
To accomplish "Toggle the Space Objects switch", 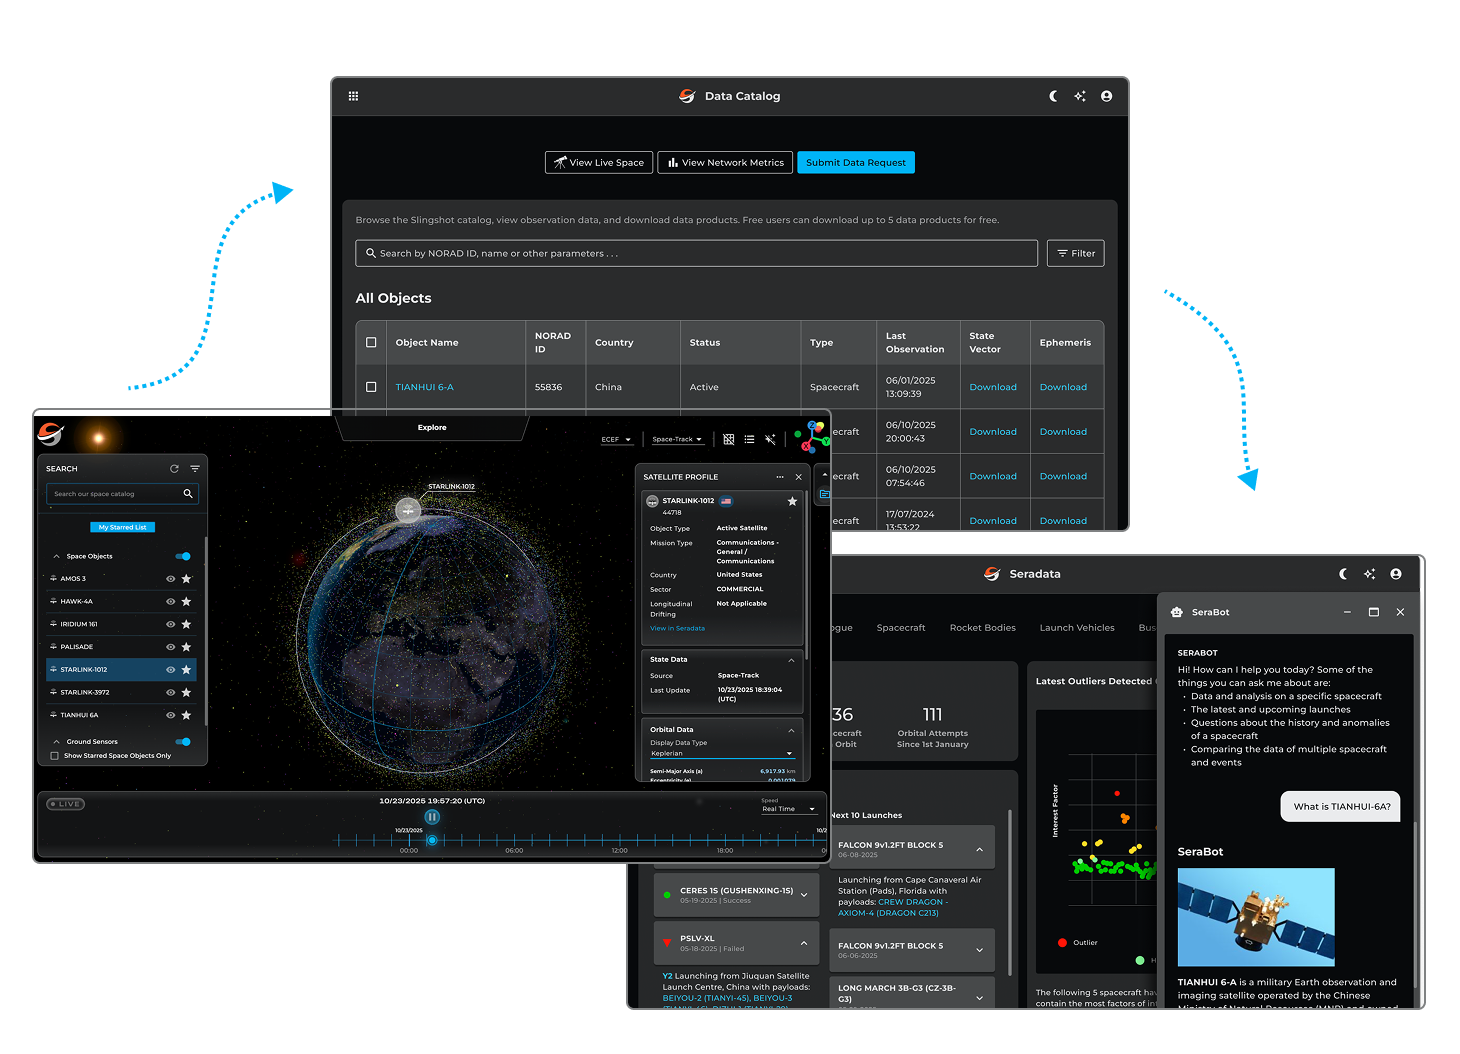I will click(183, 556).
